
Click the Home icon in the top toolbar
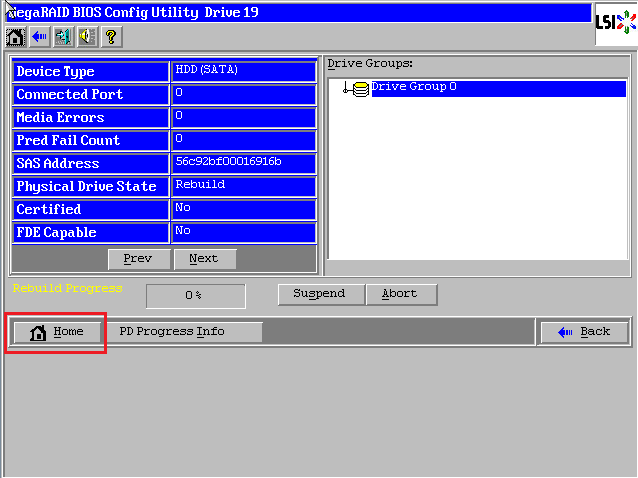16,37
